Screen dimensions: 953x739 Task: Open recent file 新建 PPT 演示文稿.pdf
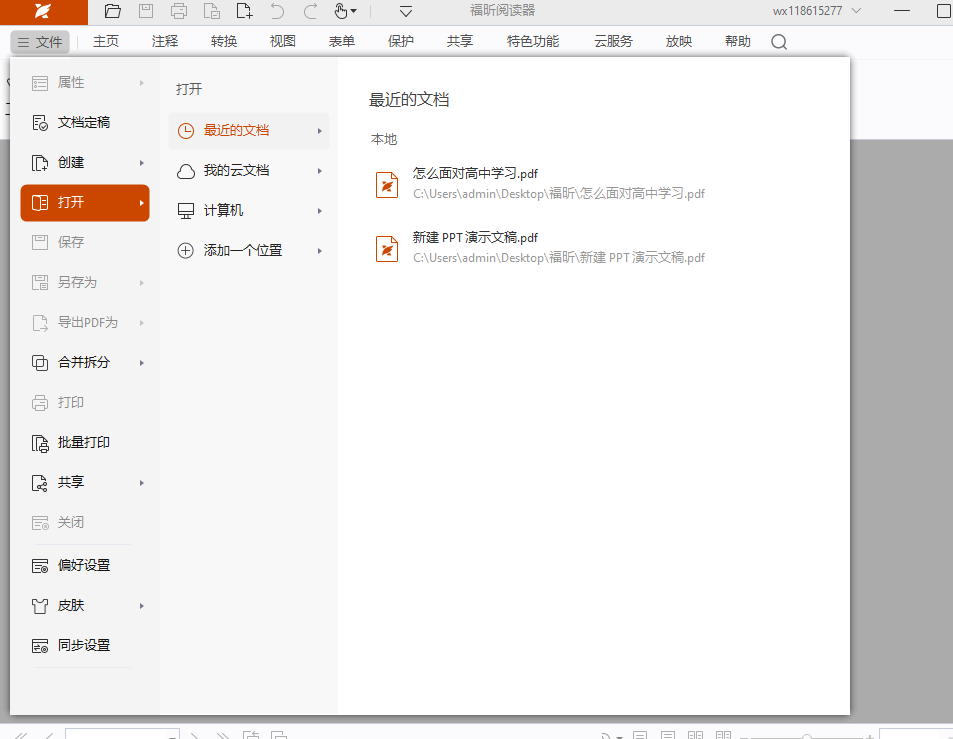point(475,237)
